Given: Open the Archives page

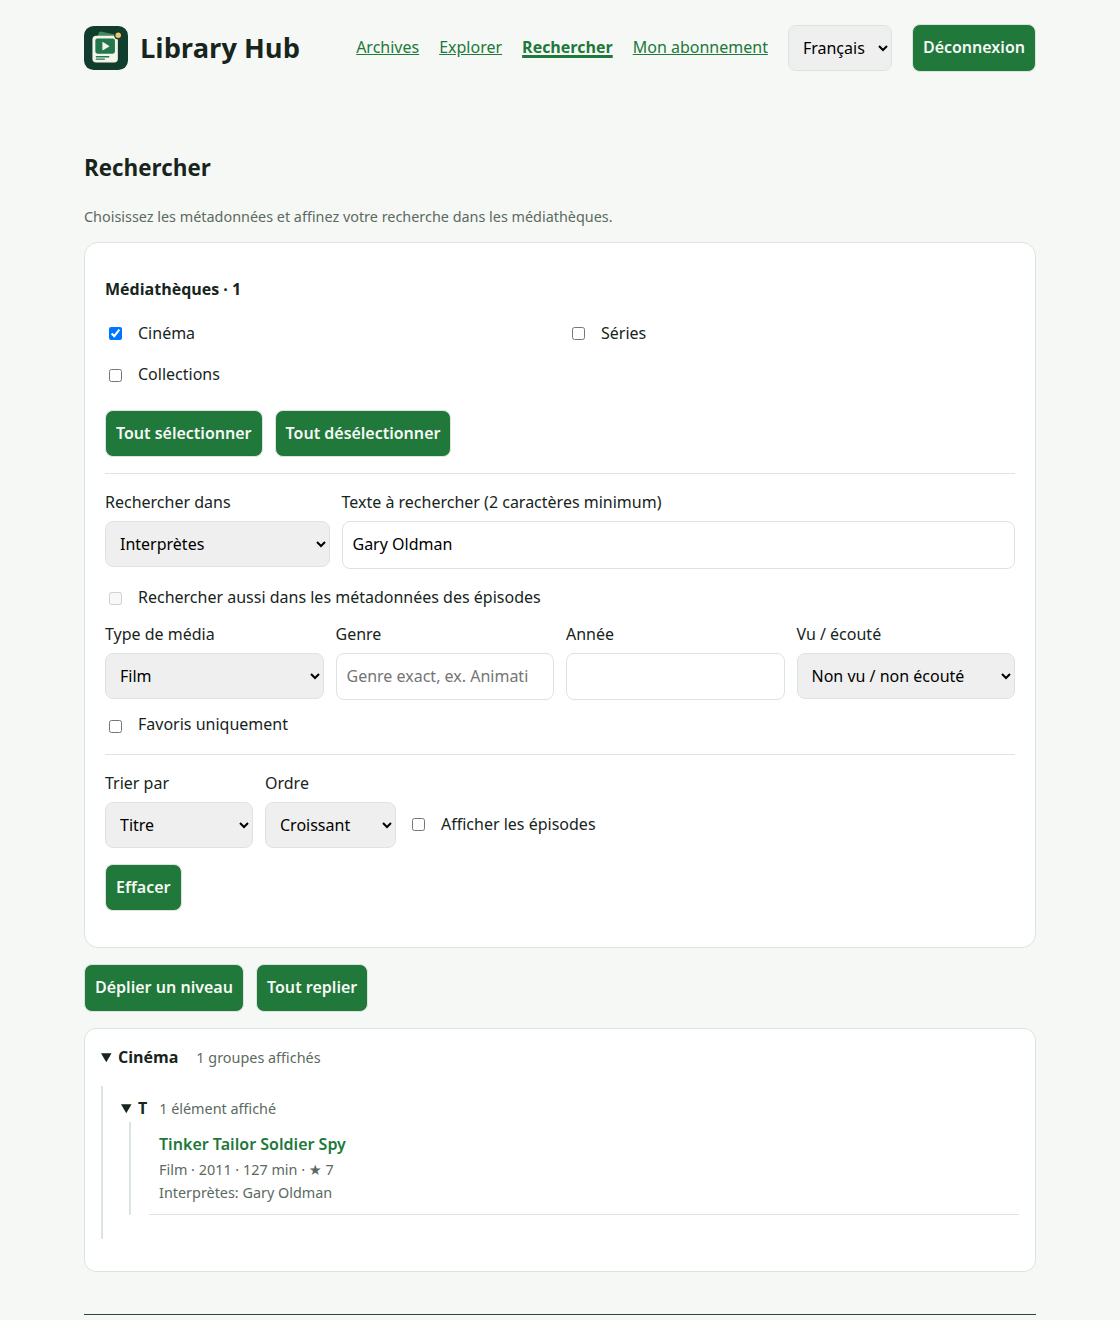Looking at the screenshot, I should (x=387, y=47).
